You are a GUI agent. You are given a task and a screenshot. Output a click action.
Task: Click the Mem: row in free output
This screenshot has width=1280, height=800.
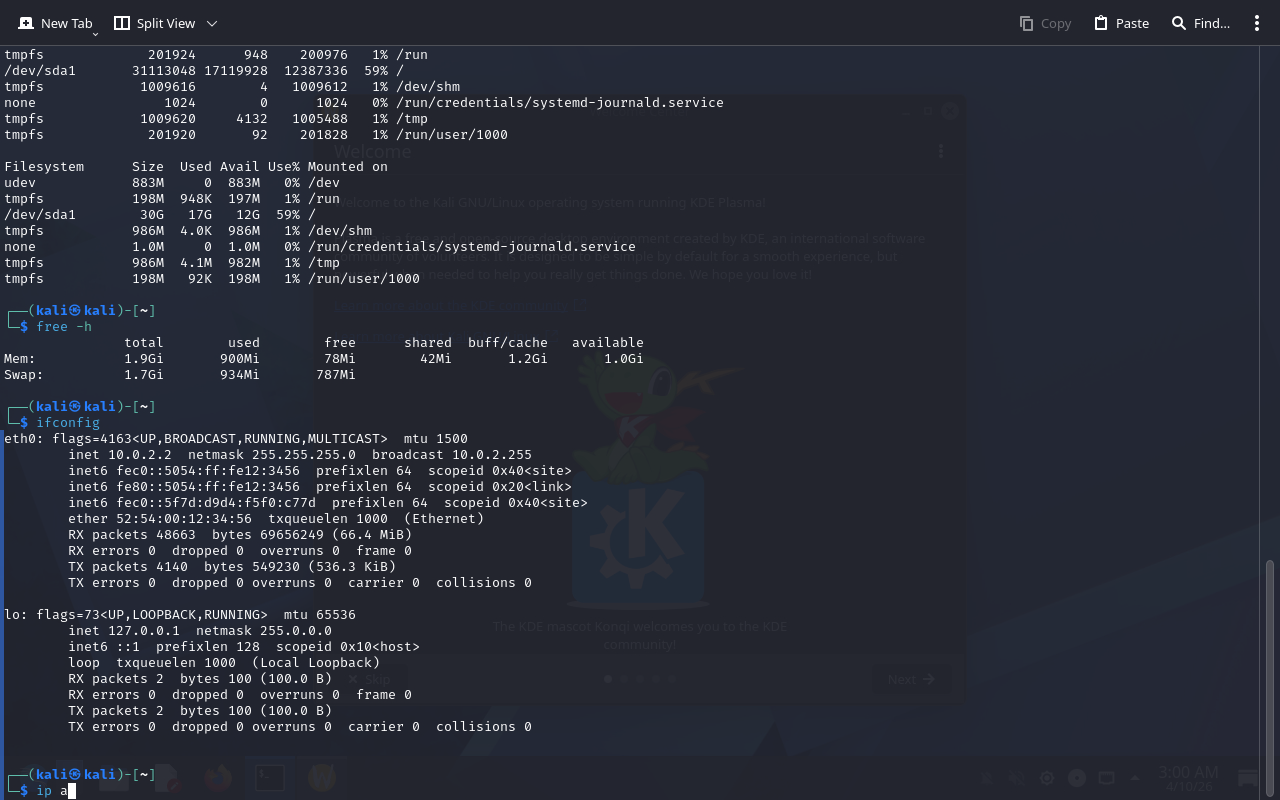click(x=320, y=359)
